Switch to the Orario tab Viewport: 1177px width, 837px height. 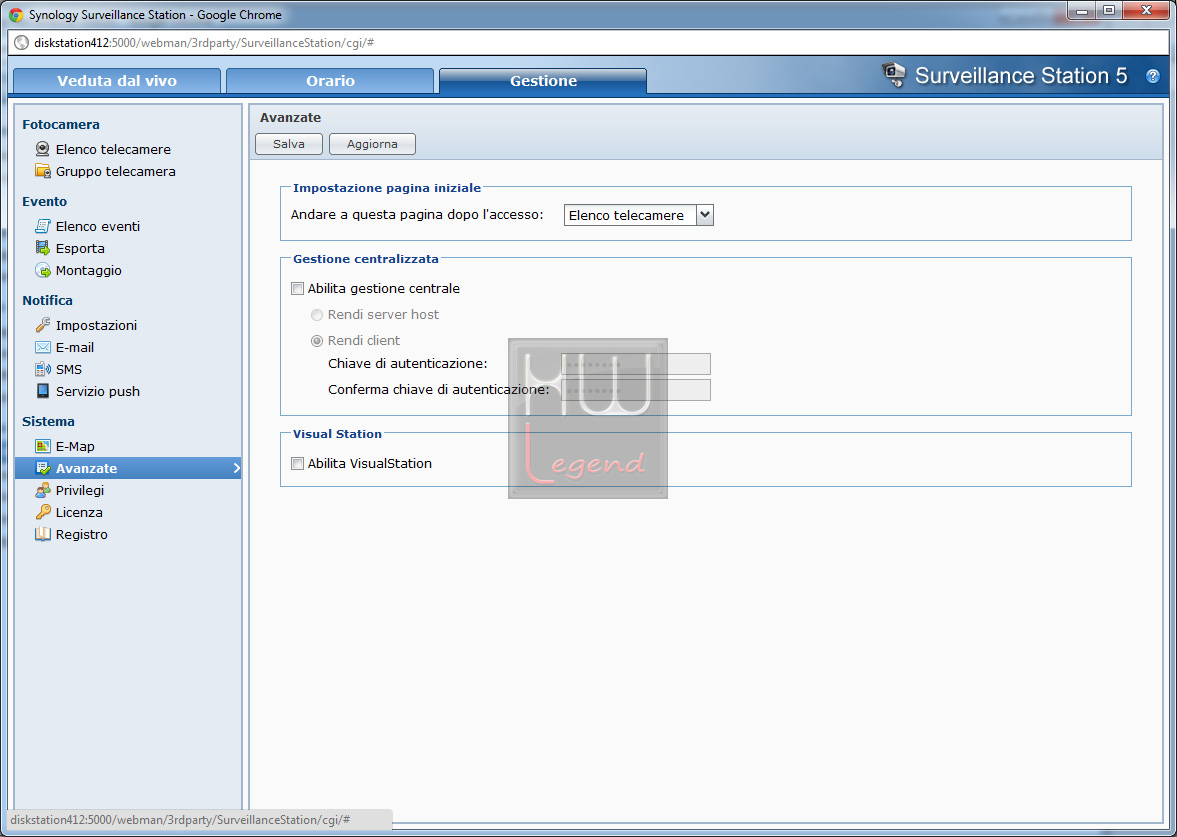[330, 81]
